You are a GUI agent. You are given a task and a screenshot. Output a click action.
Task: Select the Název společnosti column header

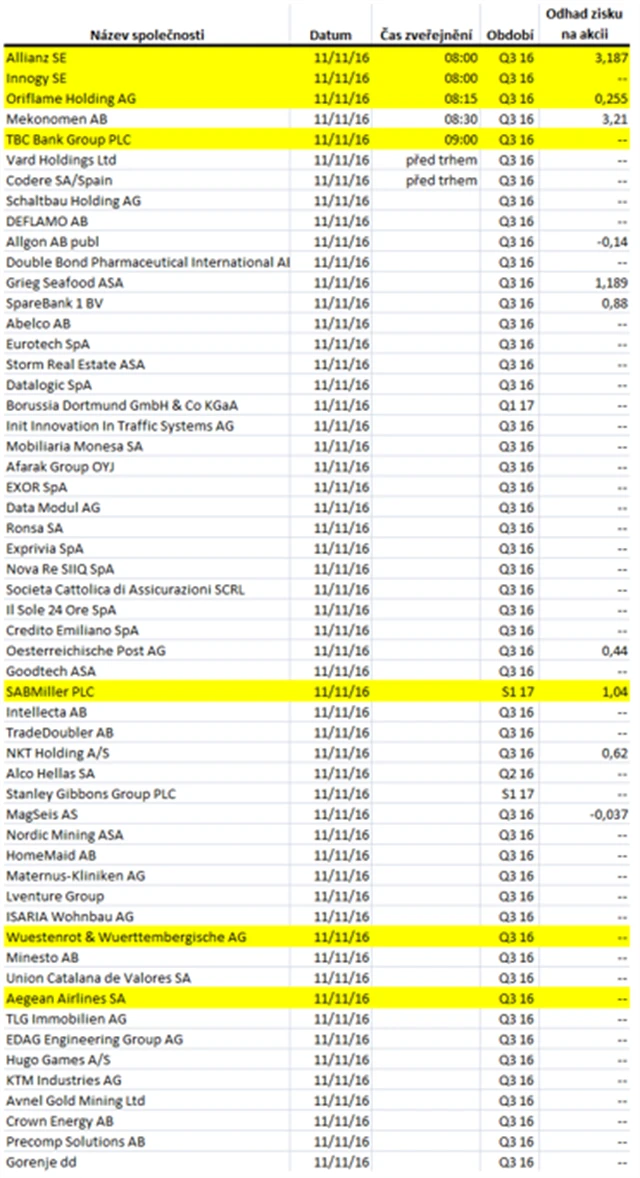pyautogui.click(x=147, y=35)
